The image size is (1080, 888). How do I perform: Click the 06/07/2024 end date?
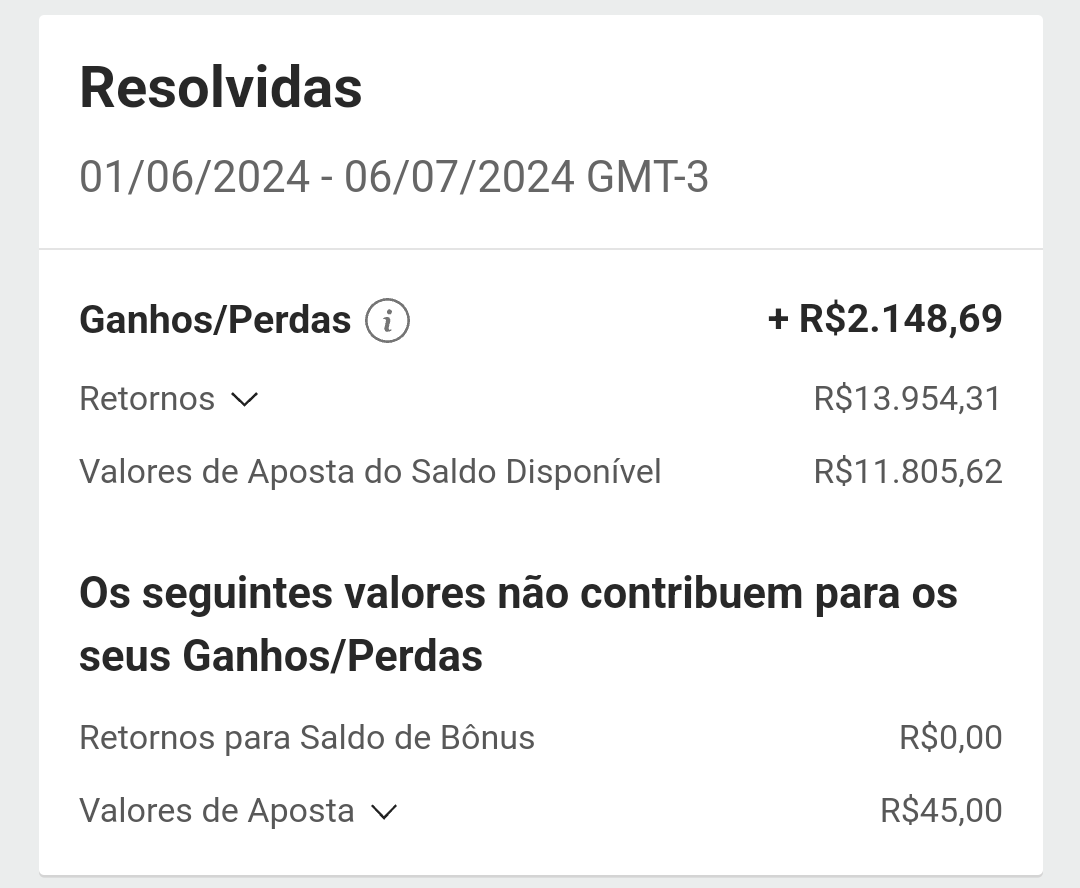pyautogui.click(x=459, y=177)
